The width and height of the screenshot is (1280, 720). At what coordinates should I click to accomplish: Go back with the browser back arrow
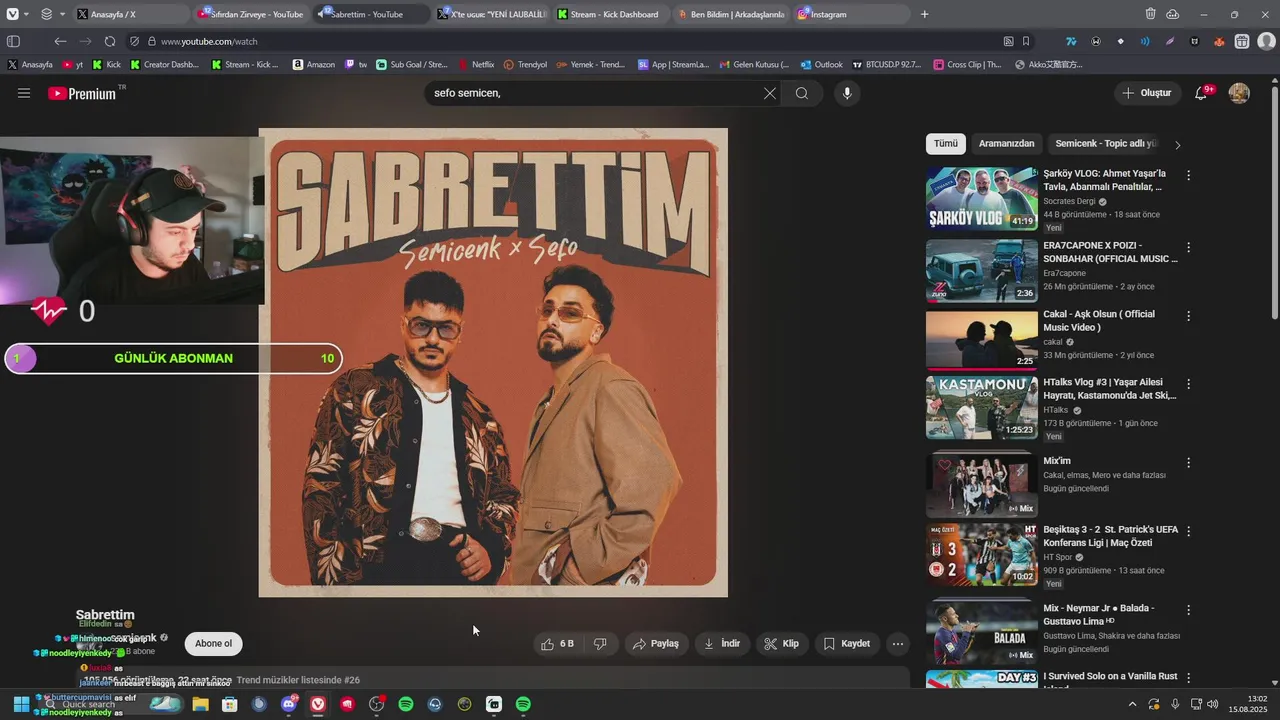pyautogui.click(x=60, y=42)
